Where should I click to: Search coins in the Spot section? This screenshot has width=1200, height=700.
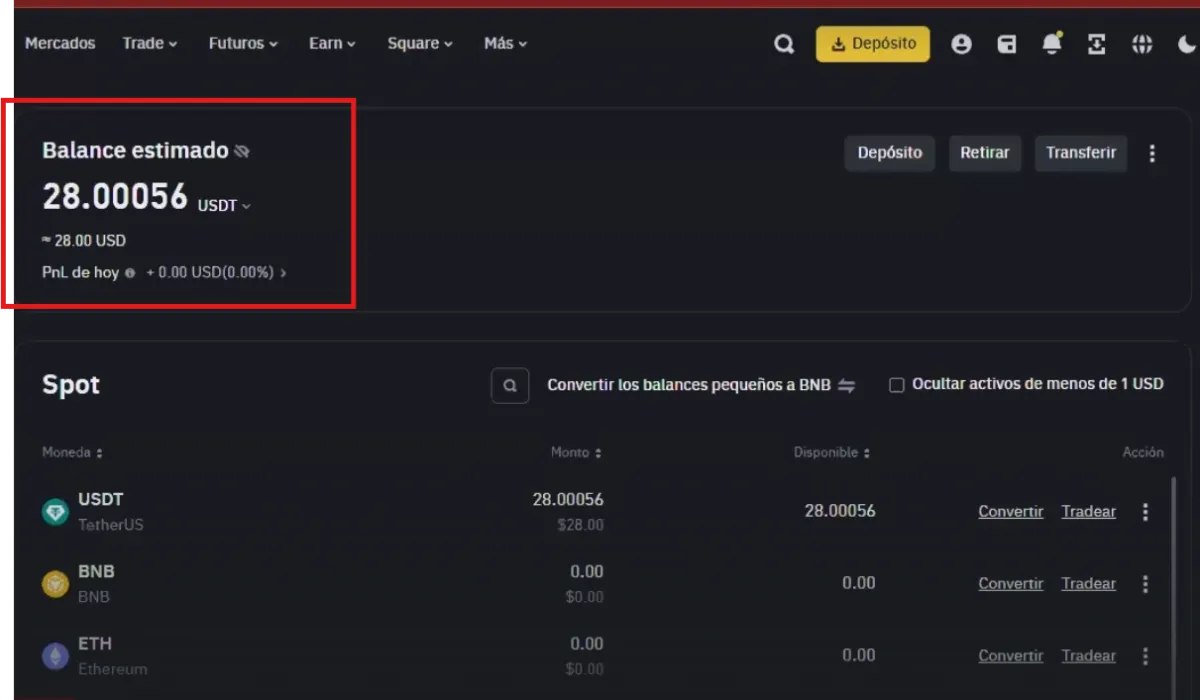pyautogui.click(x=510, y=385)
